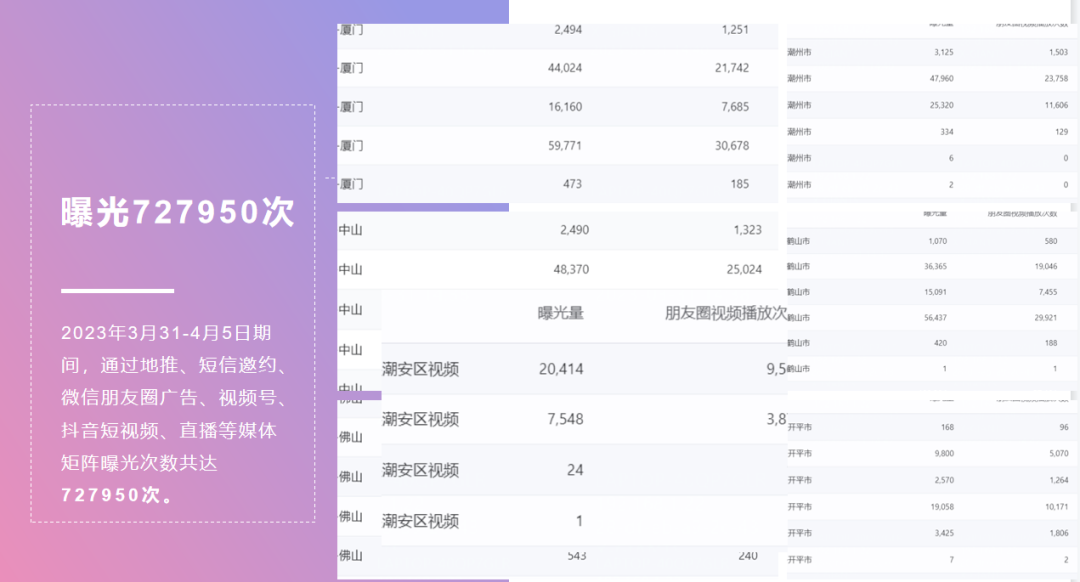This screenshot has width=1080, height=582.
Task: Select the 中山 cell 2,490
Action: point(574,230)
